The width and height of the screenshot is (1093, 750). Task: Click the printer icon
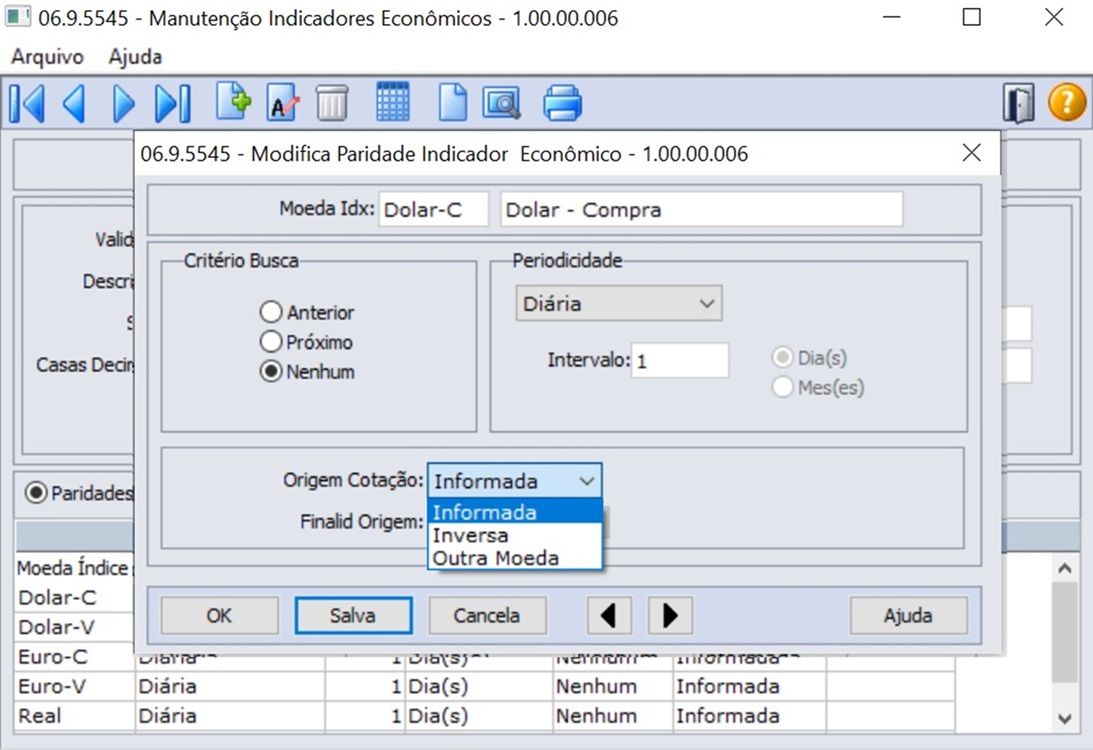[x=562, y=102]
